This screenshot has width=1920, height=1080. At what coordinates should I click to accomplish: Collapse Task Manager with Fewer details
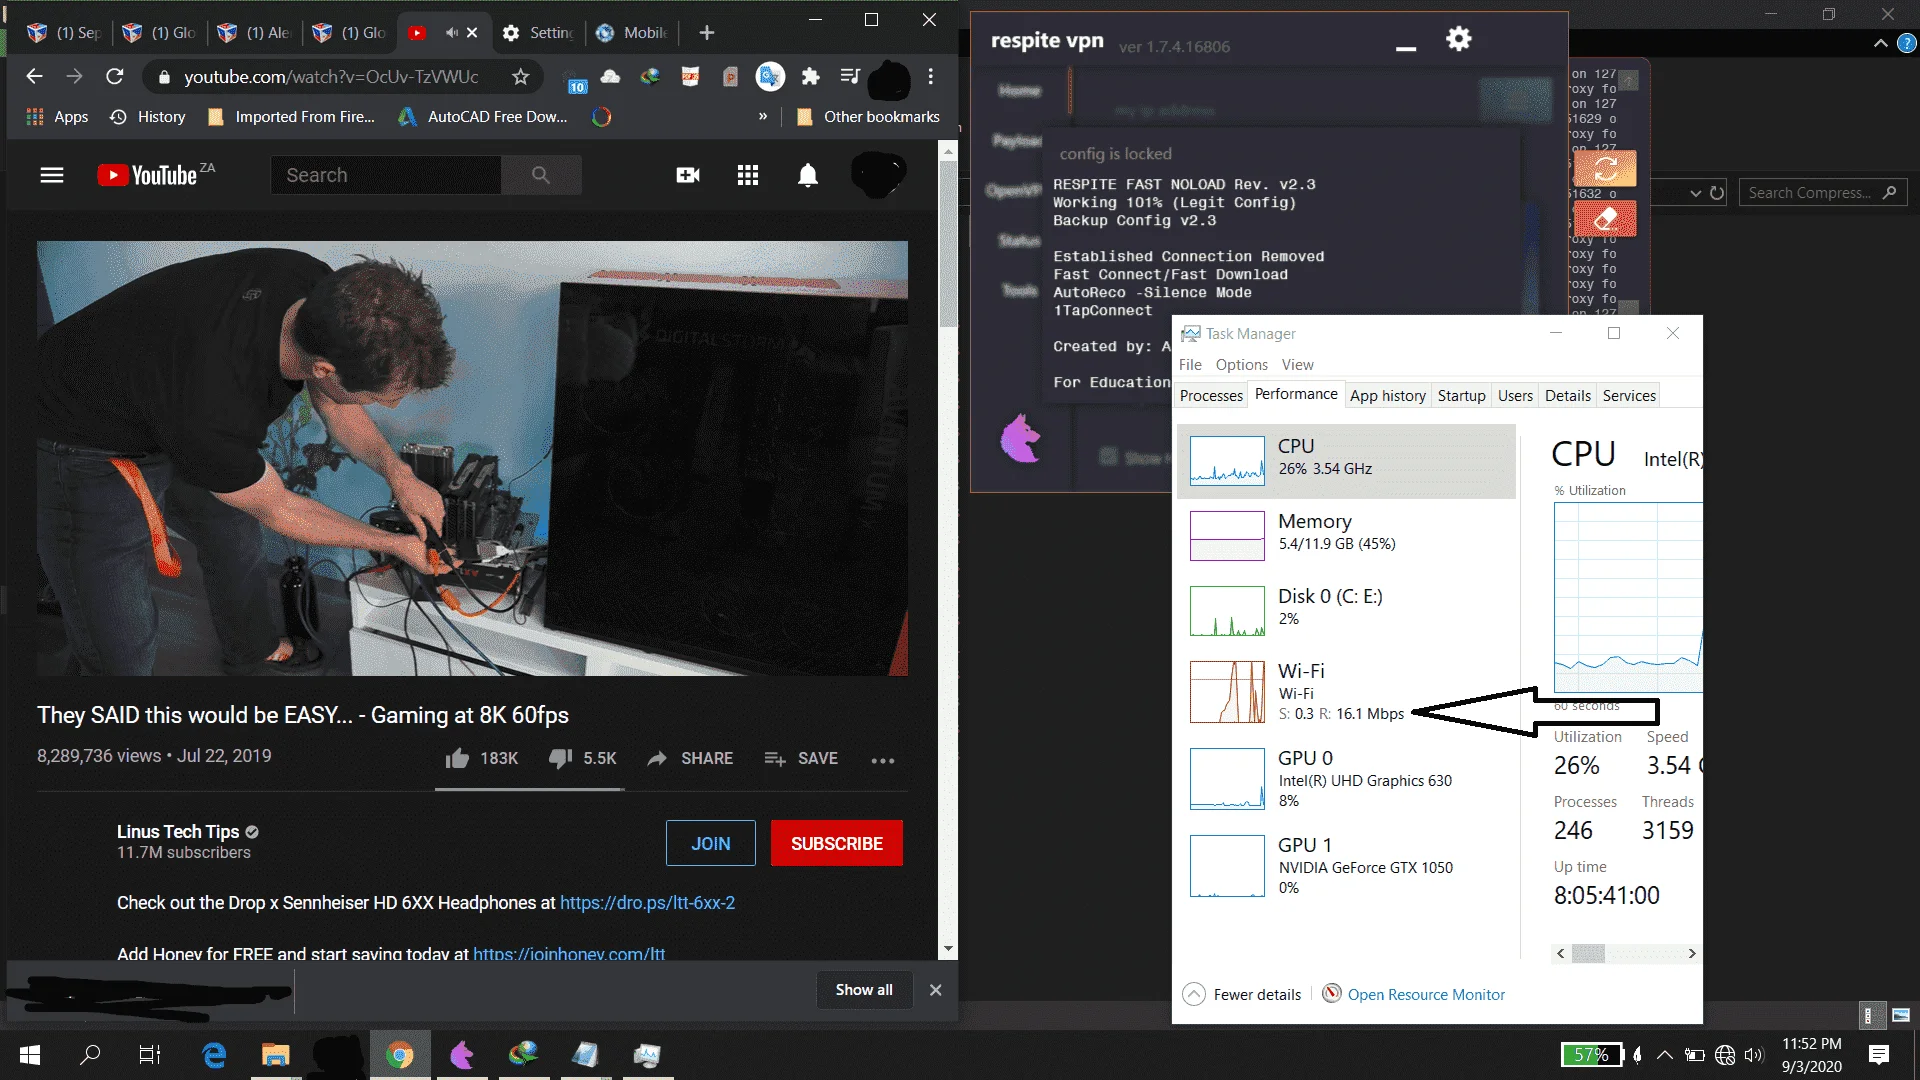point(1243,994)
